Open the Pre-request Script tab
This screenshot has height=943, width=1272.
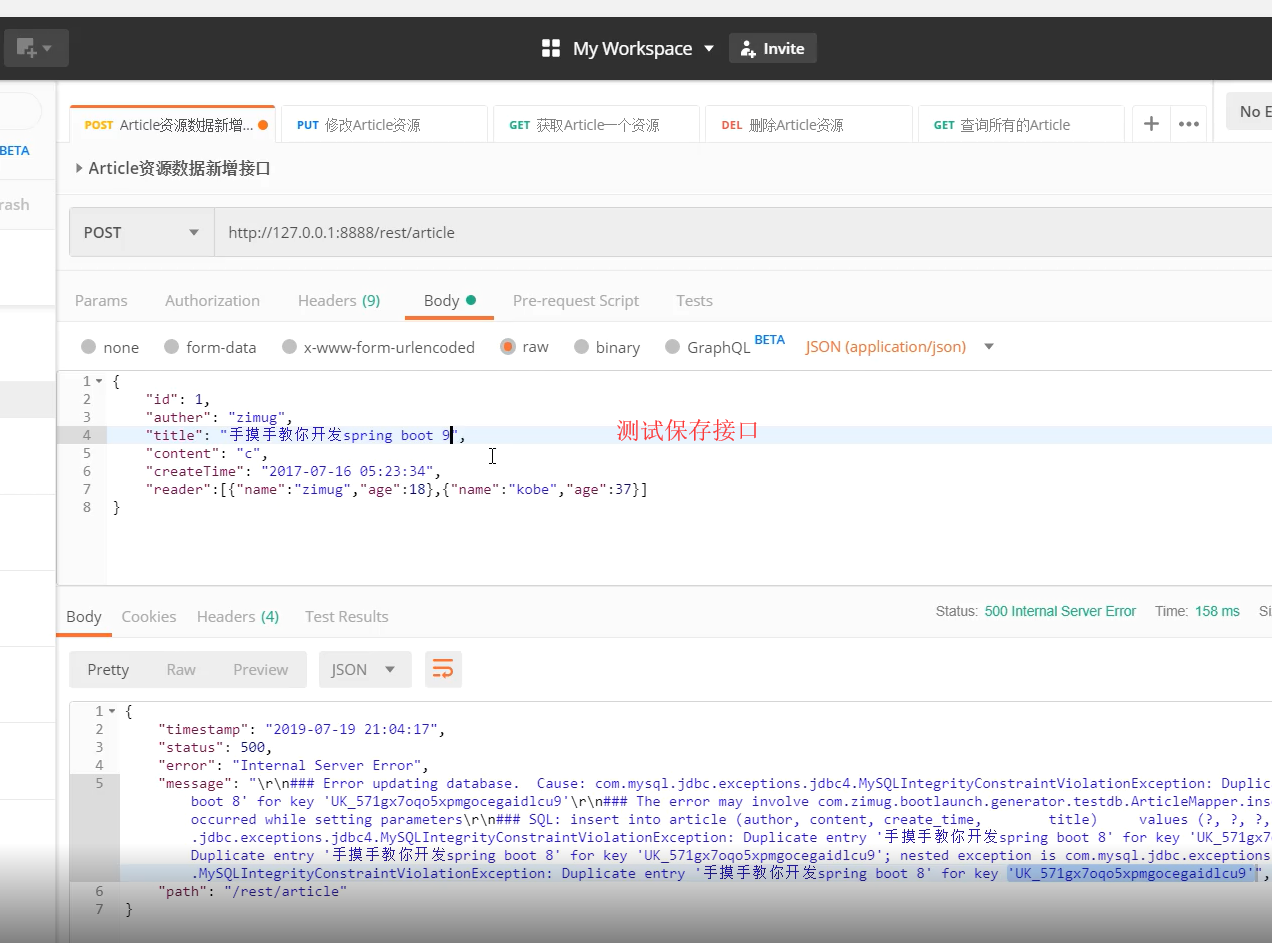(576, 300)
